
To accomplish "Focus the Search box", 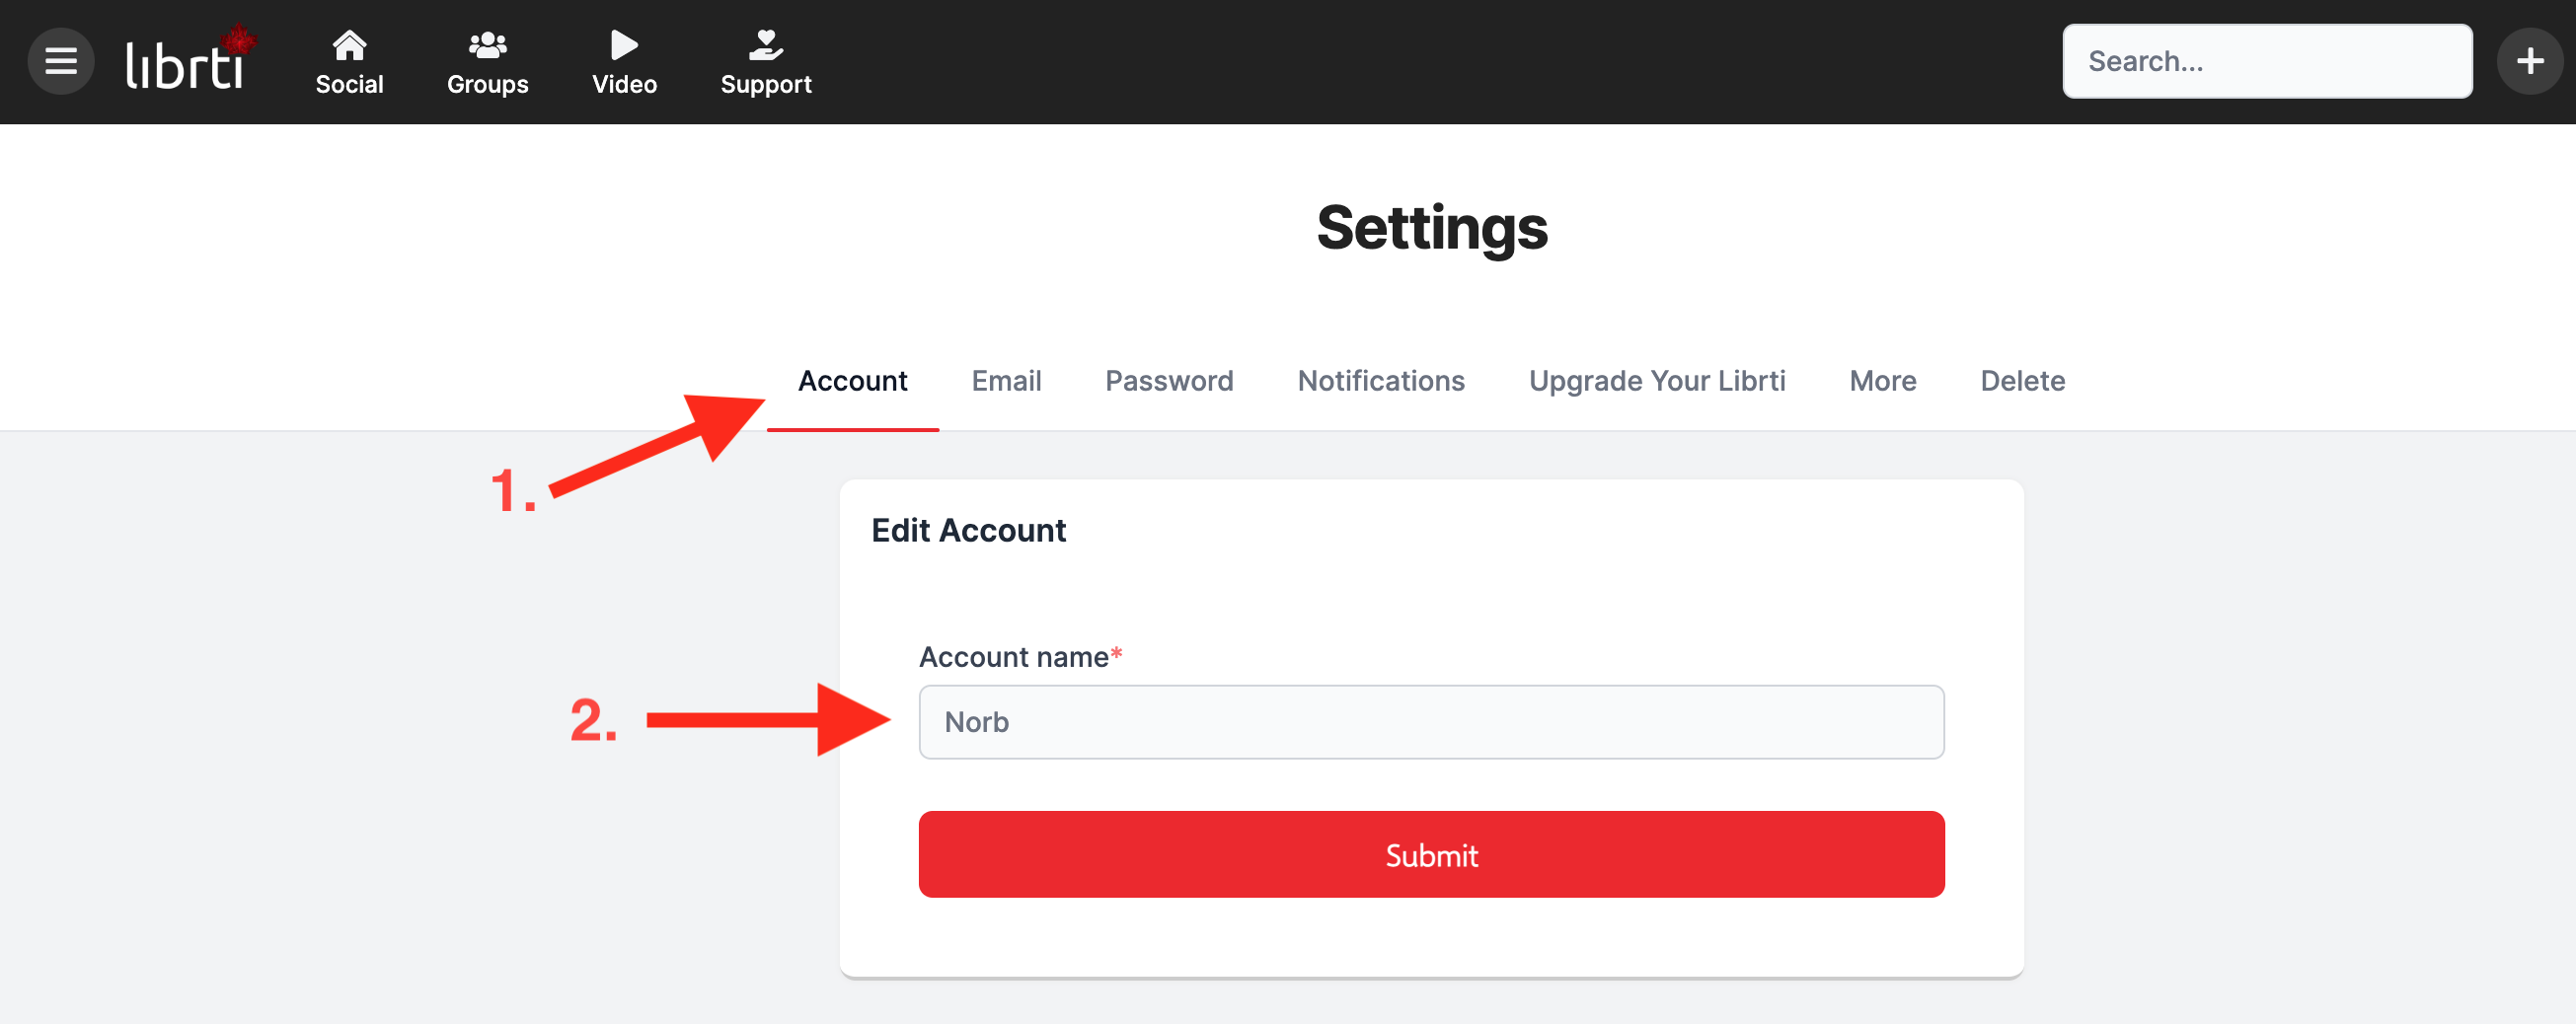I will tap(2267, 61).
